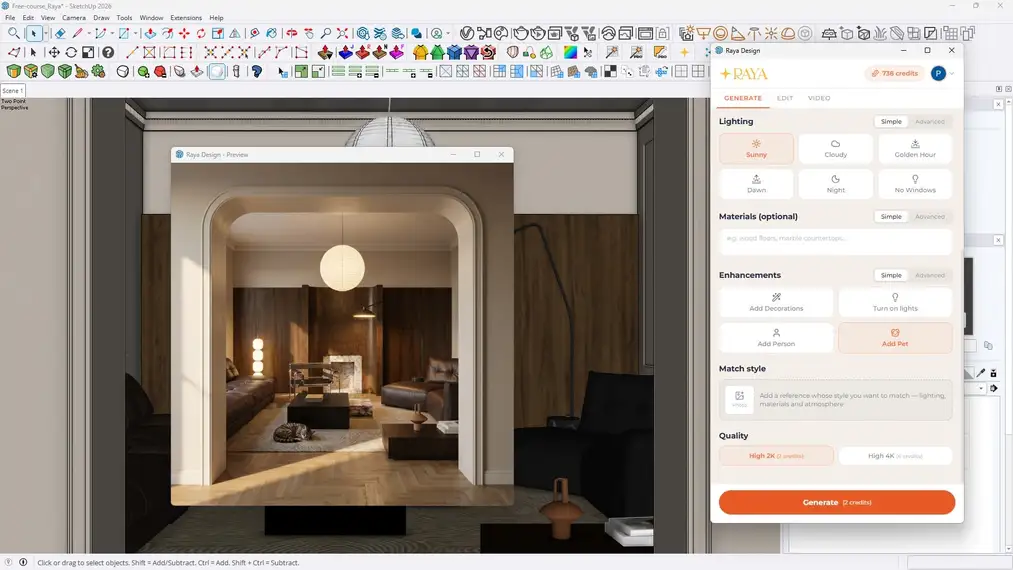Click the Scene 1 tab
The image size is (1013, 570).
click(12, 90)
